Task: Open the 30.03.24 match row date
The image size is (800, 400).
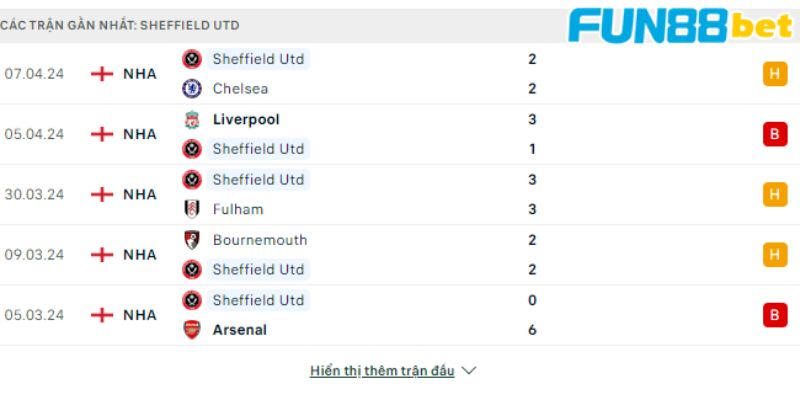Action: [34, 194]
